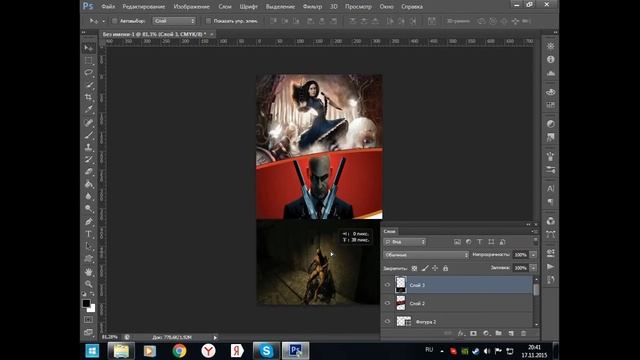Hide the Слой 3 layer
Screen dimensions: 640x360
coord(387,285)
